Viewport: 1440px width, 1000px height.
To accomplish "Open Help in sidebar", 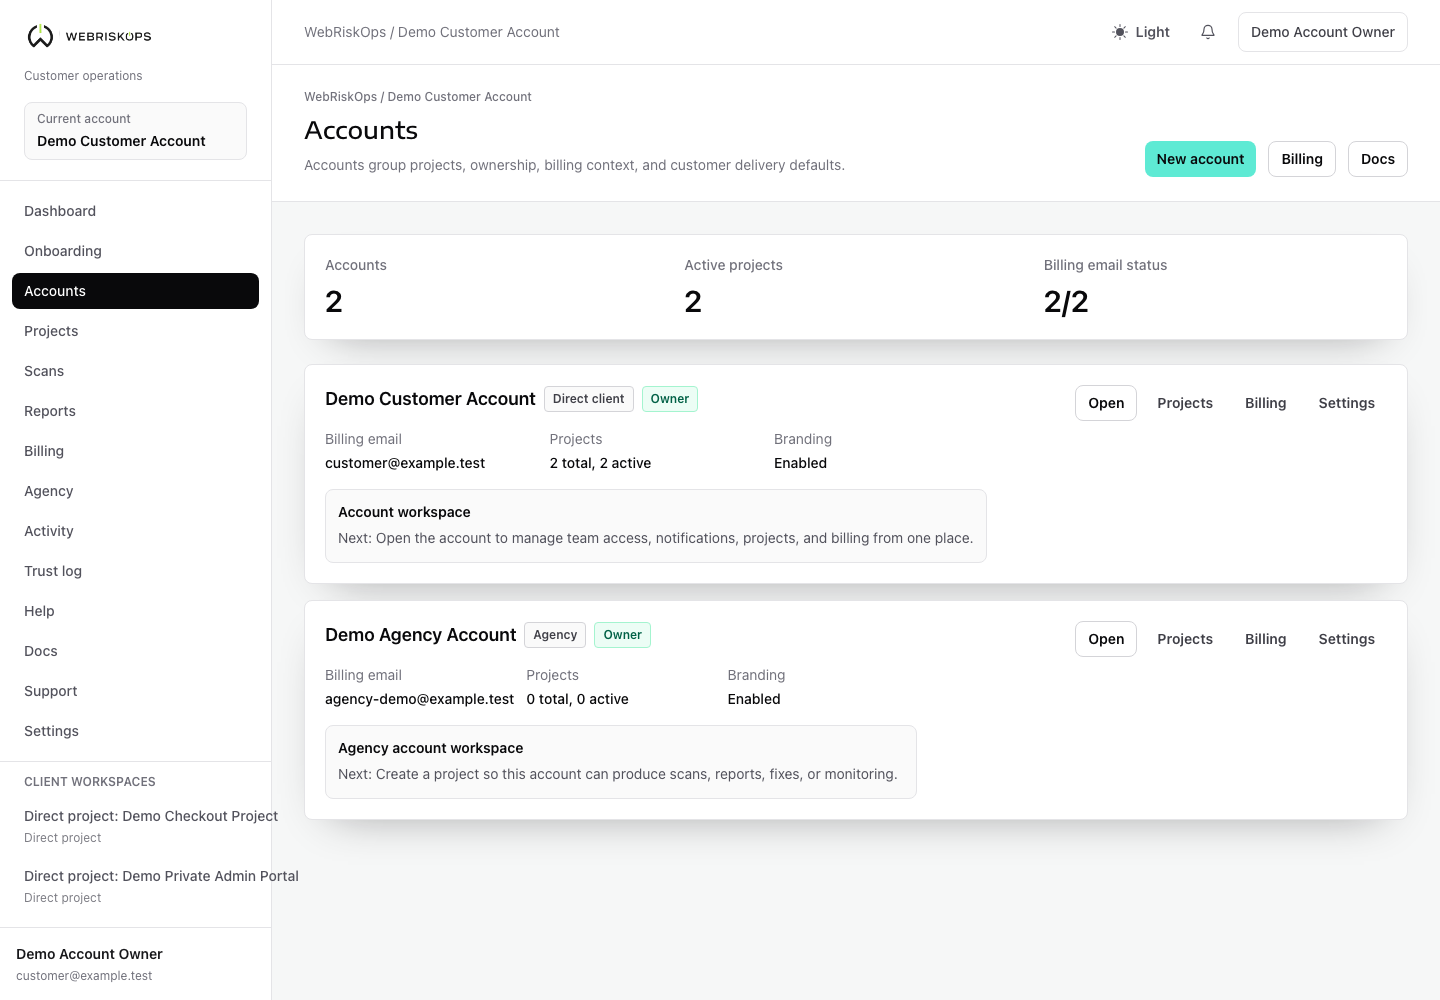I will pos(135,611).
